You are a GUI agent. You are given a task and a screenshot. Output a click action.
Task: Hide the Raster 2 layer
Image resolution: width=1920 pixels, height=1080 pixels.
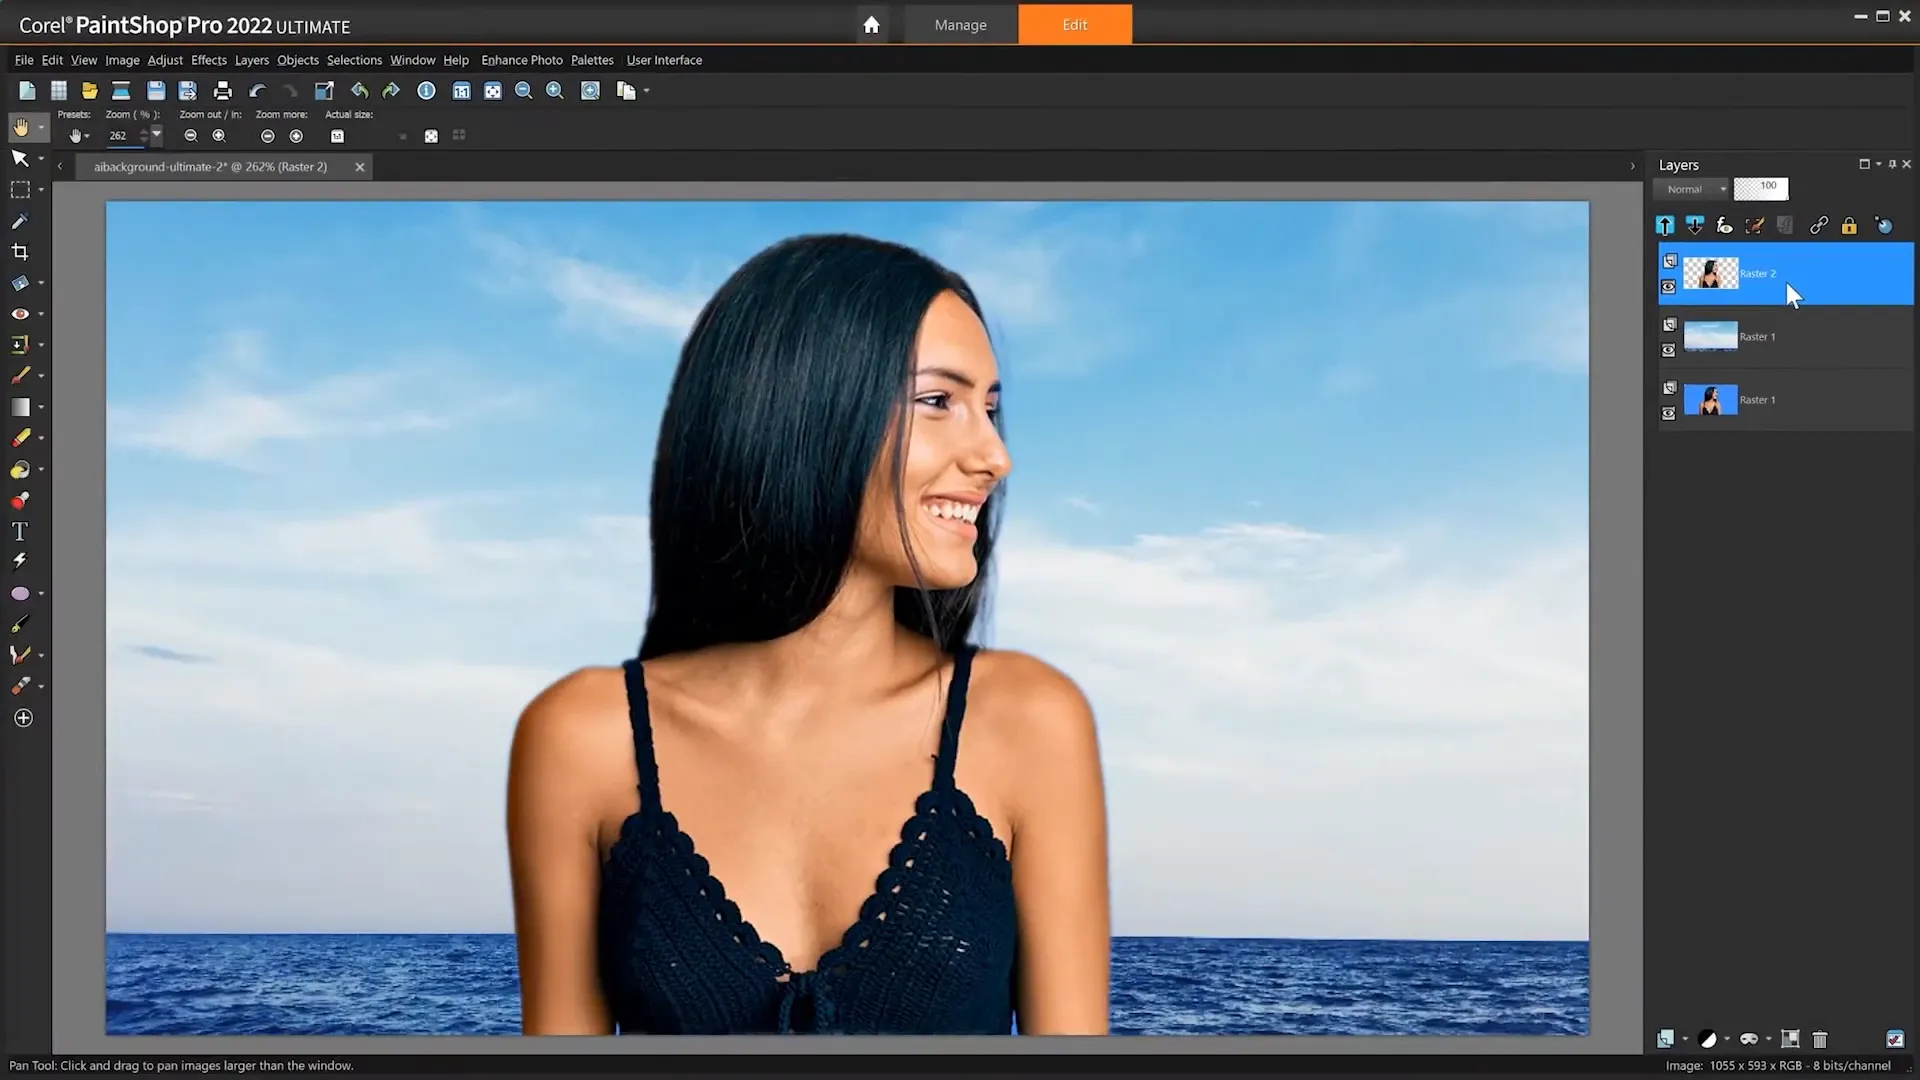click(x=1669, y=287)
